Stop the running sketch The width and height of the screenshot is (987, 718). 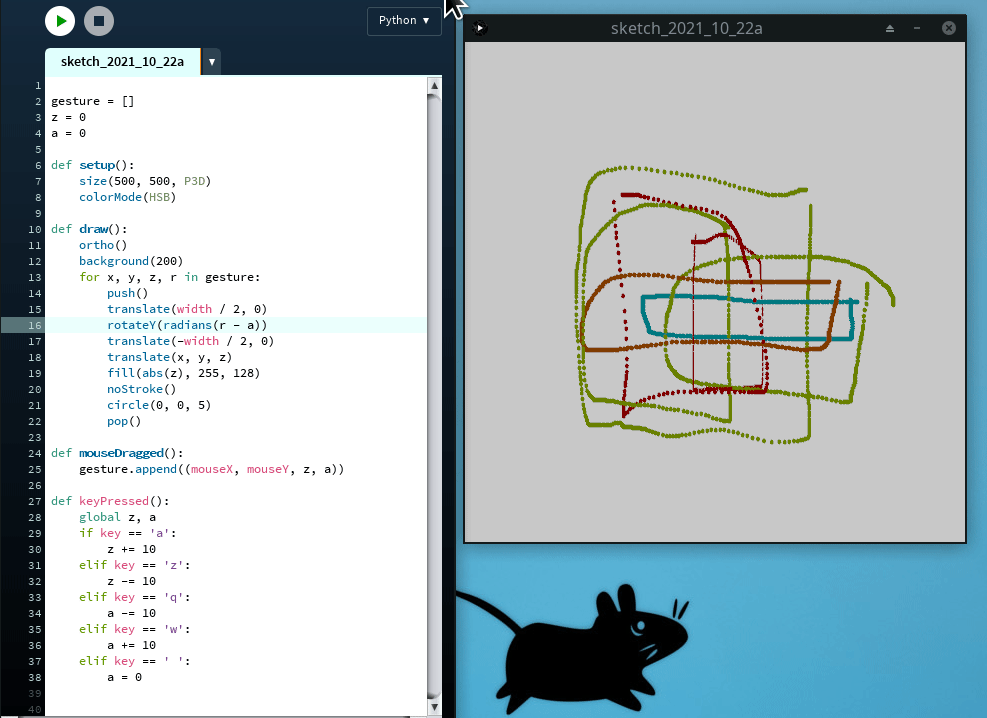tap(97, 21)
